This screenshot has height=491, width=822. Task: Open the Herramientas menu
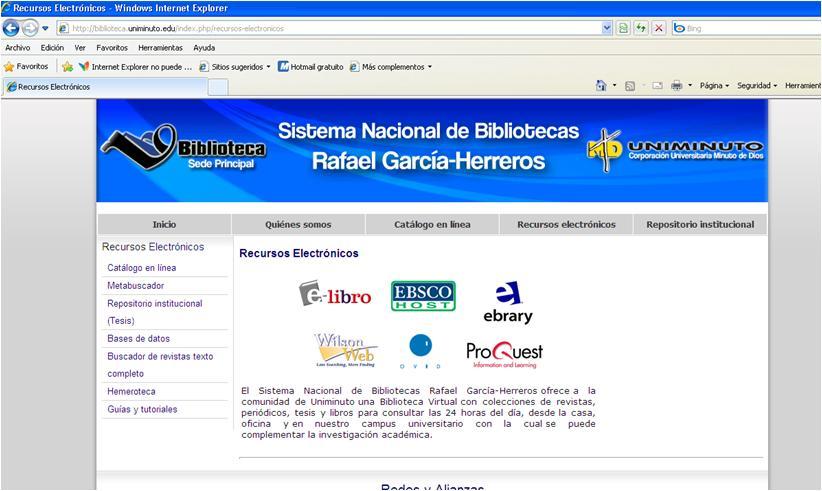(160, 48)
